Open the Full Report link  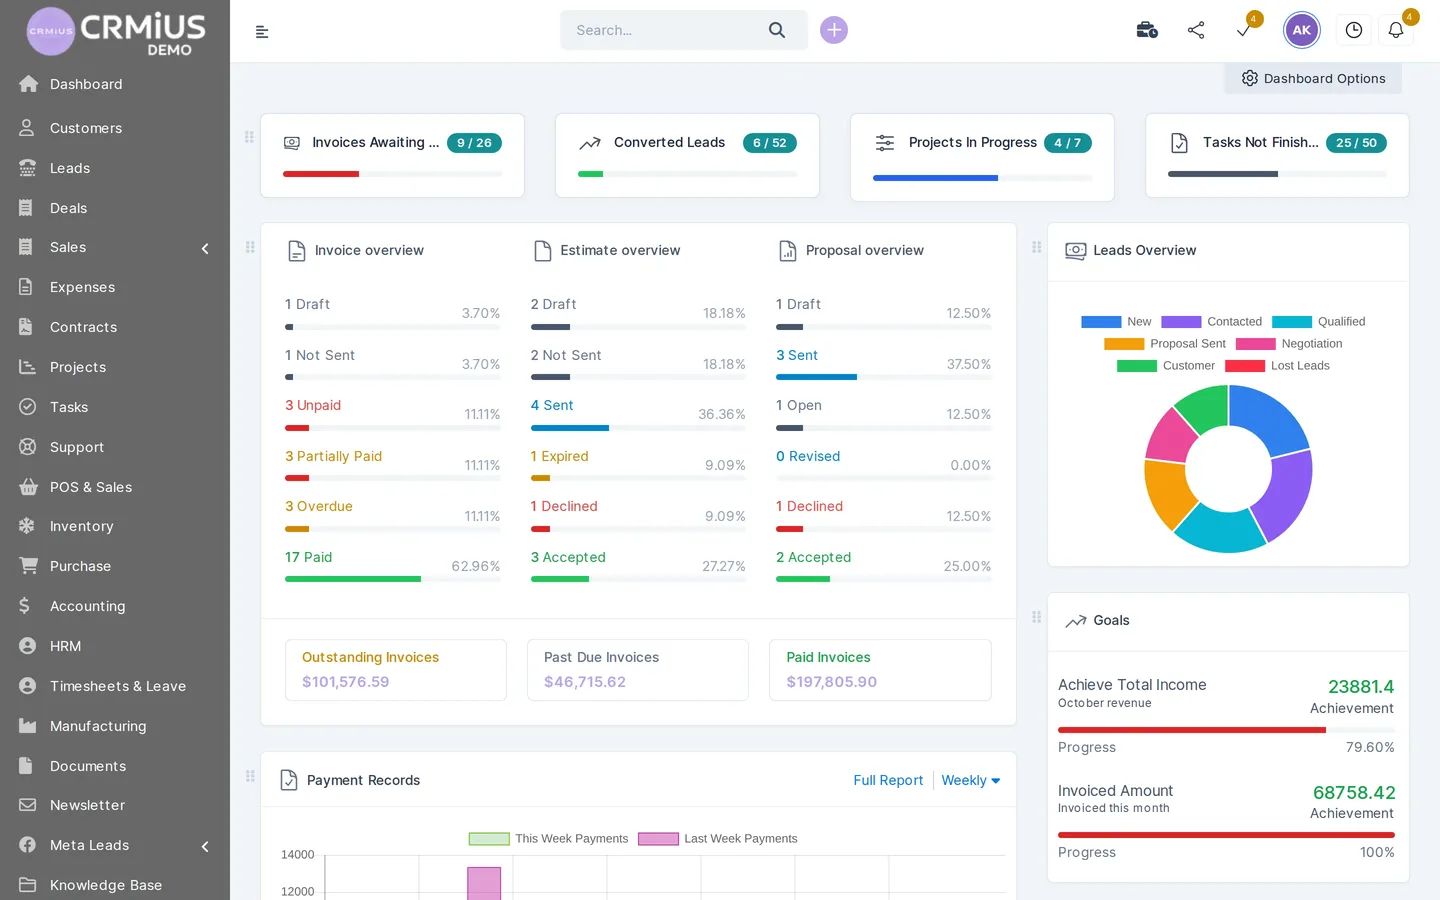coord(888,781)
